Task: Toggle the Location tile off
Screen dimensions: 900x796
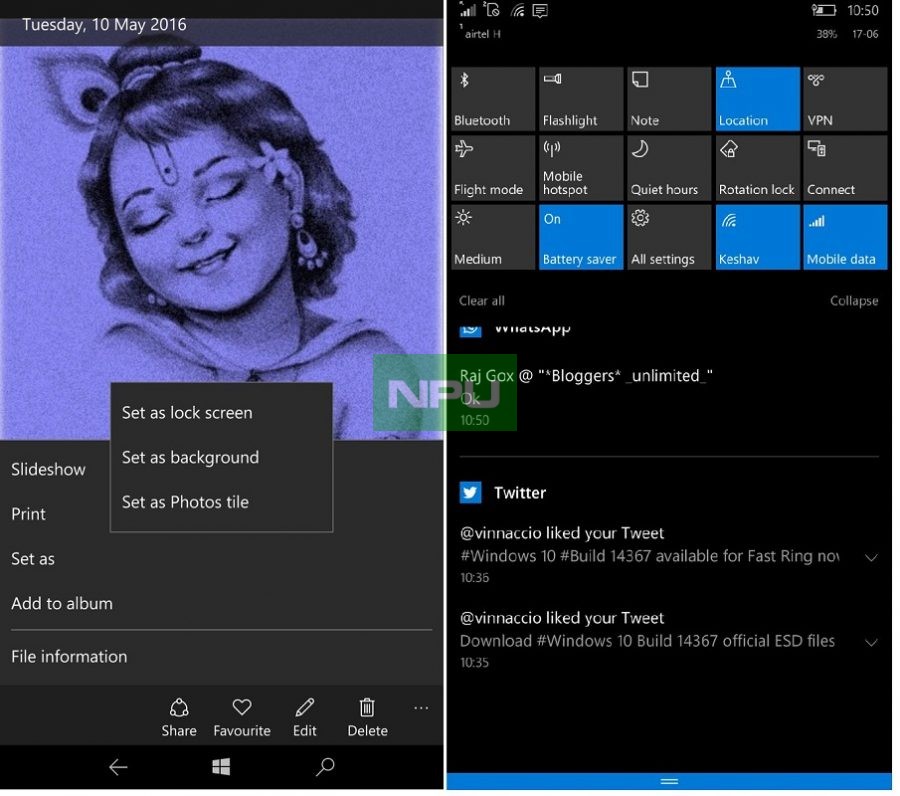Action: 758,99
